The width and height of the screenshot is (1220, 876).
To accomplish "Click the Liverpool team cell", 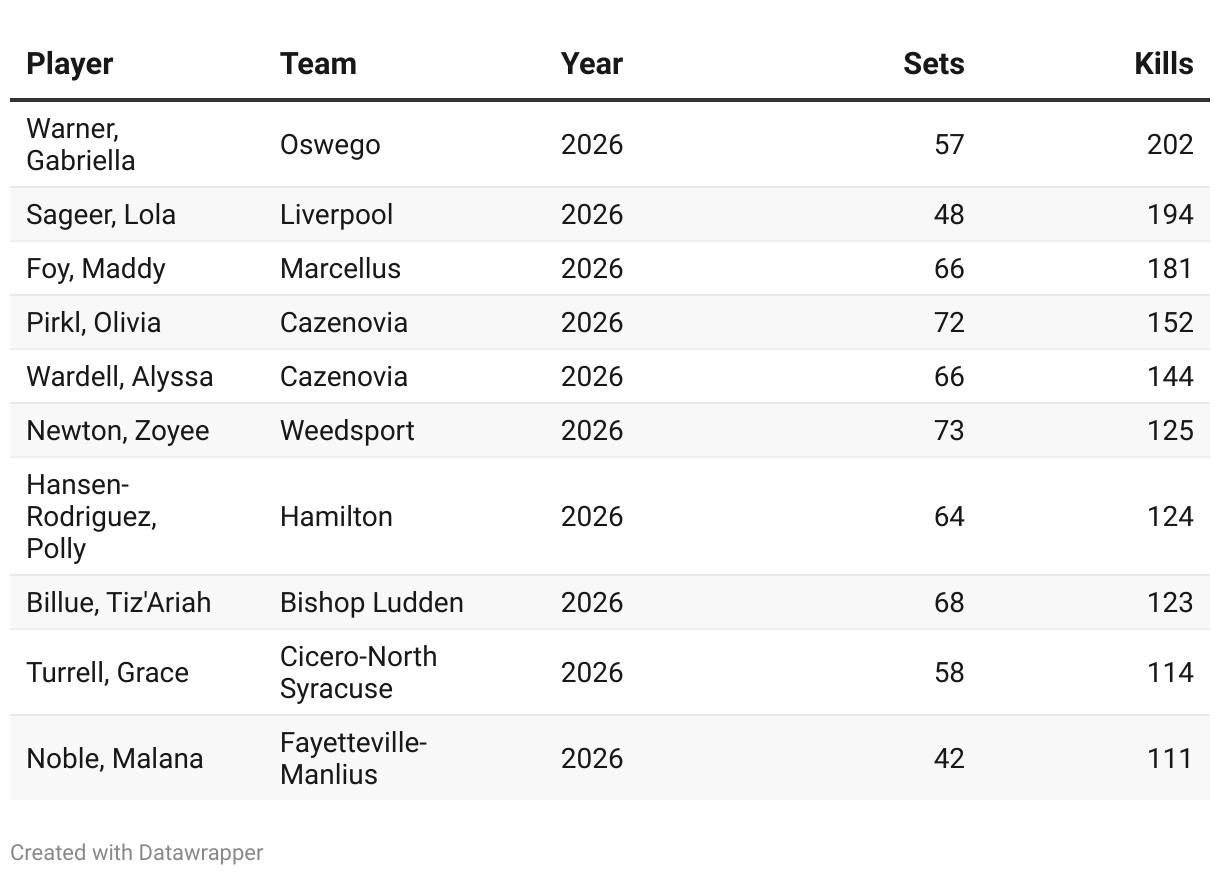I will click(336, 215).
